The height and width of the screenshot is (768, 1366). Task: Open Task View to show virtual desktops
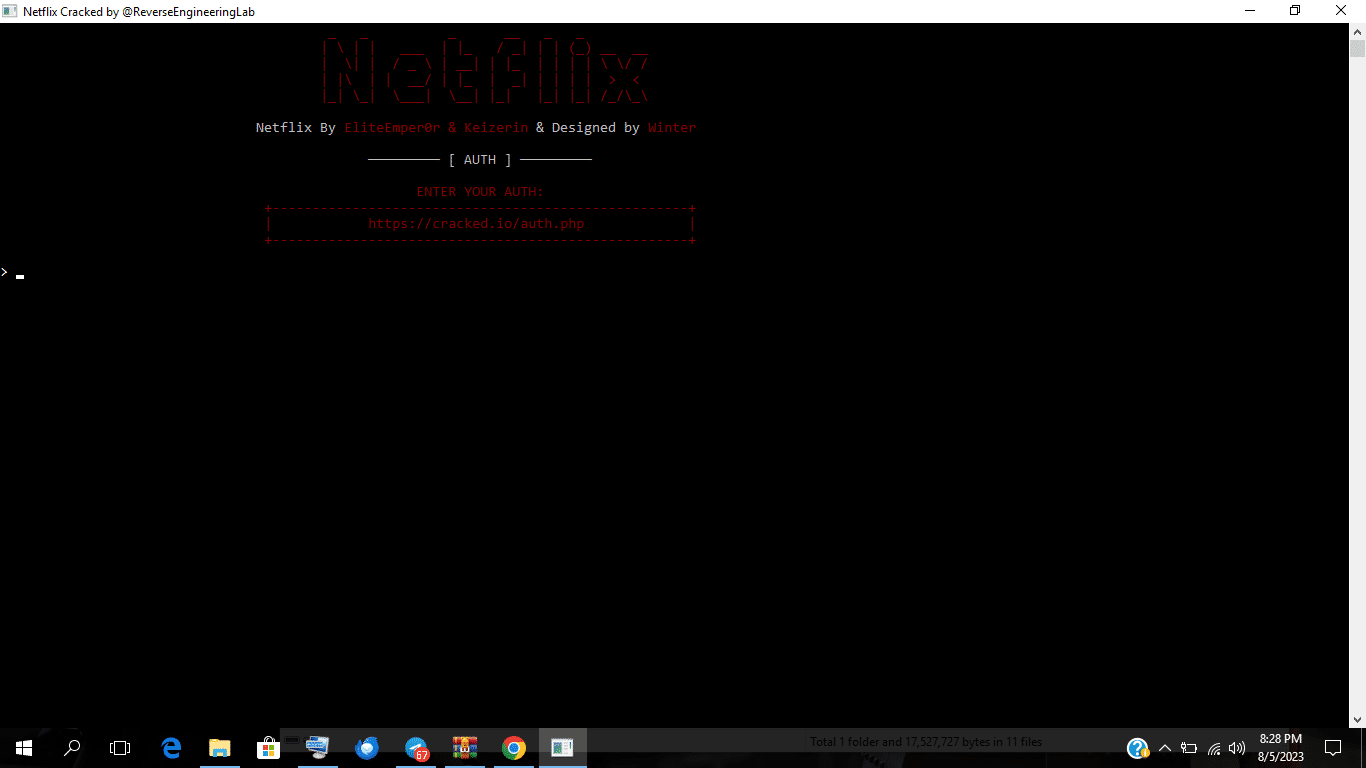tap(119, 747)
